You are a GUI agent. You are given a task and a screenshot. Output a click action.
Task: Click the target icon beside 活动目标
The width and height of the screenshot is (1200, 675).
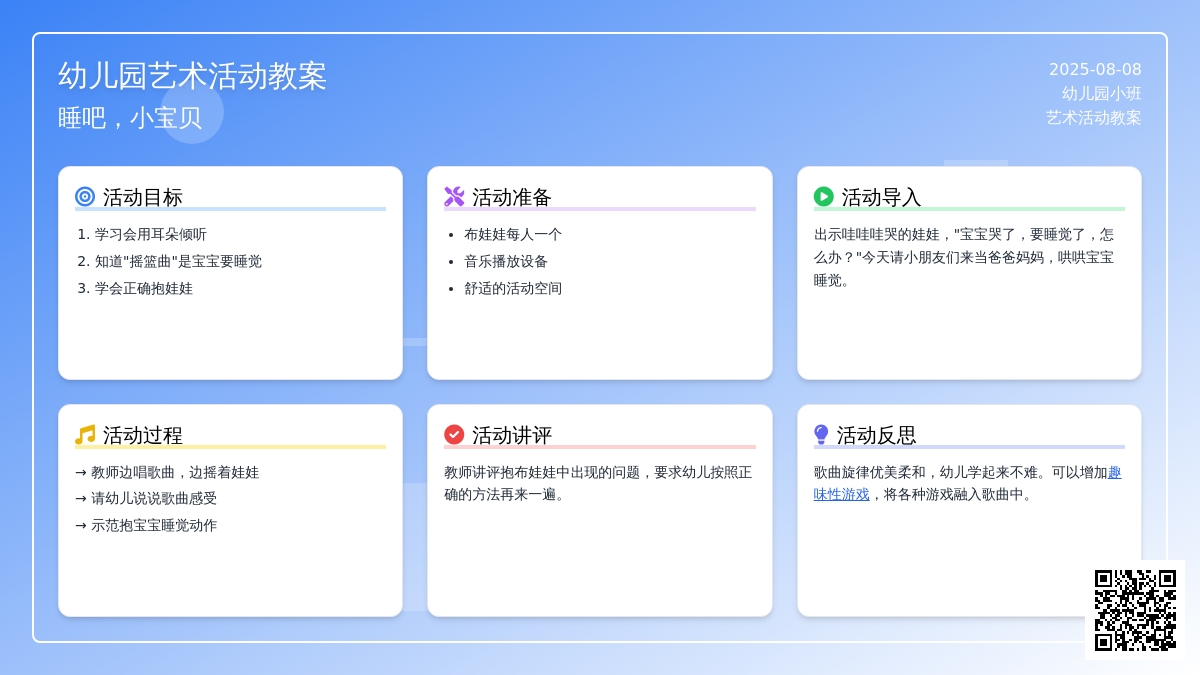click(85, 197)
